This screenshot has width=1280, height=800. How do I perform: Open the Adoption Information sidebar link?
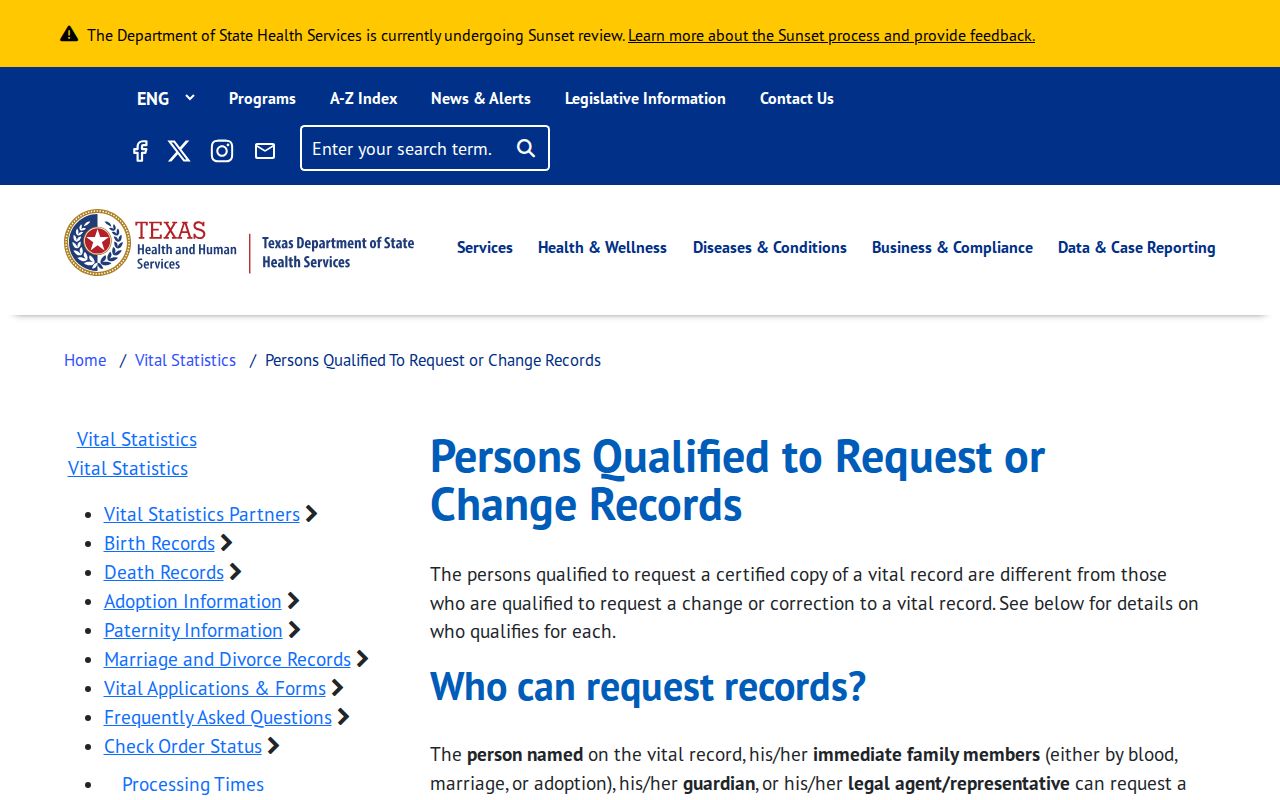coord(193,601)
